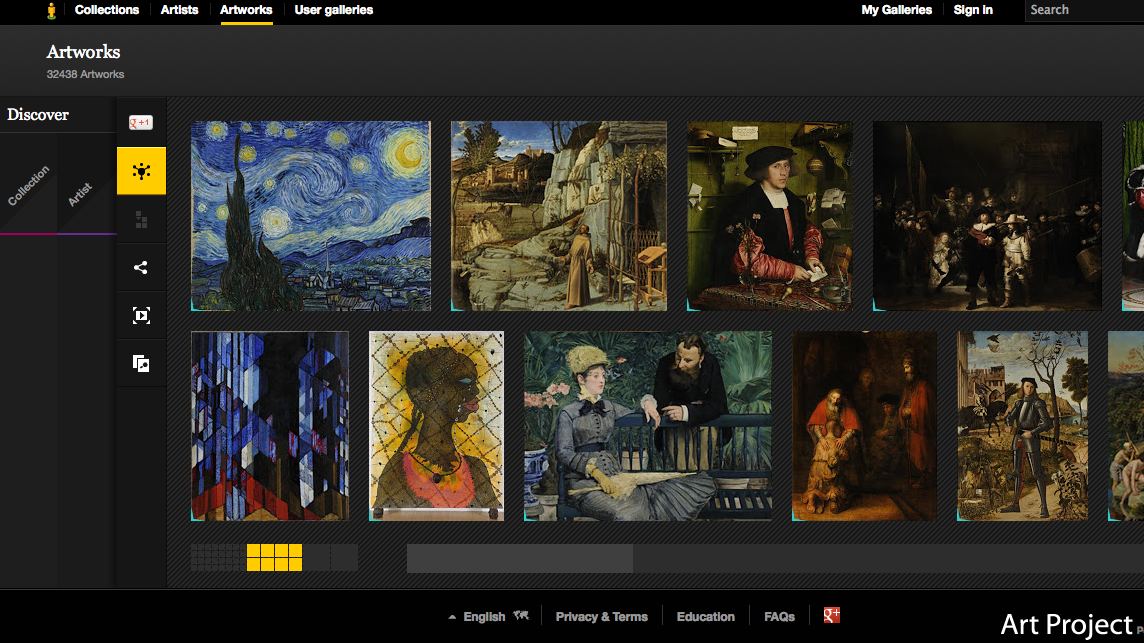Open the merchant portrait with black hat
Screen dimensions: 1144x643
click(x=770, y=216)
